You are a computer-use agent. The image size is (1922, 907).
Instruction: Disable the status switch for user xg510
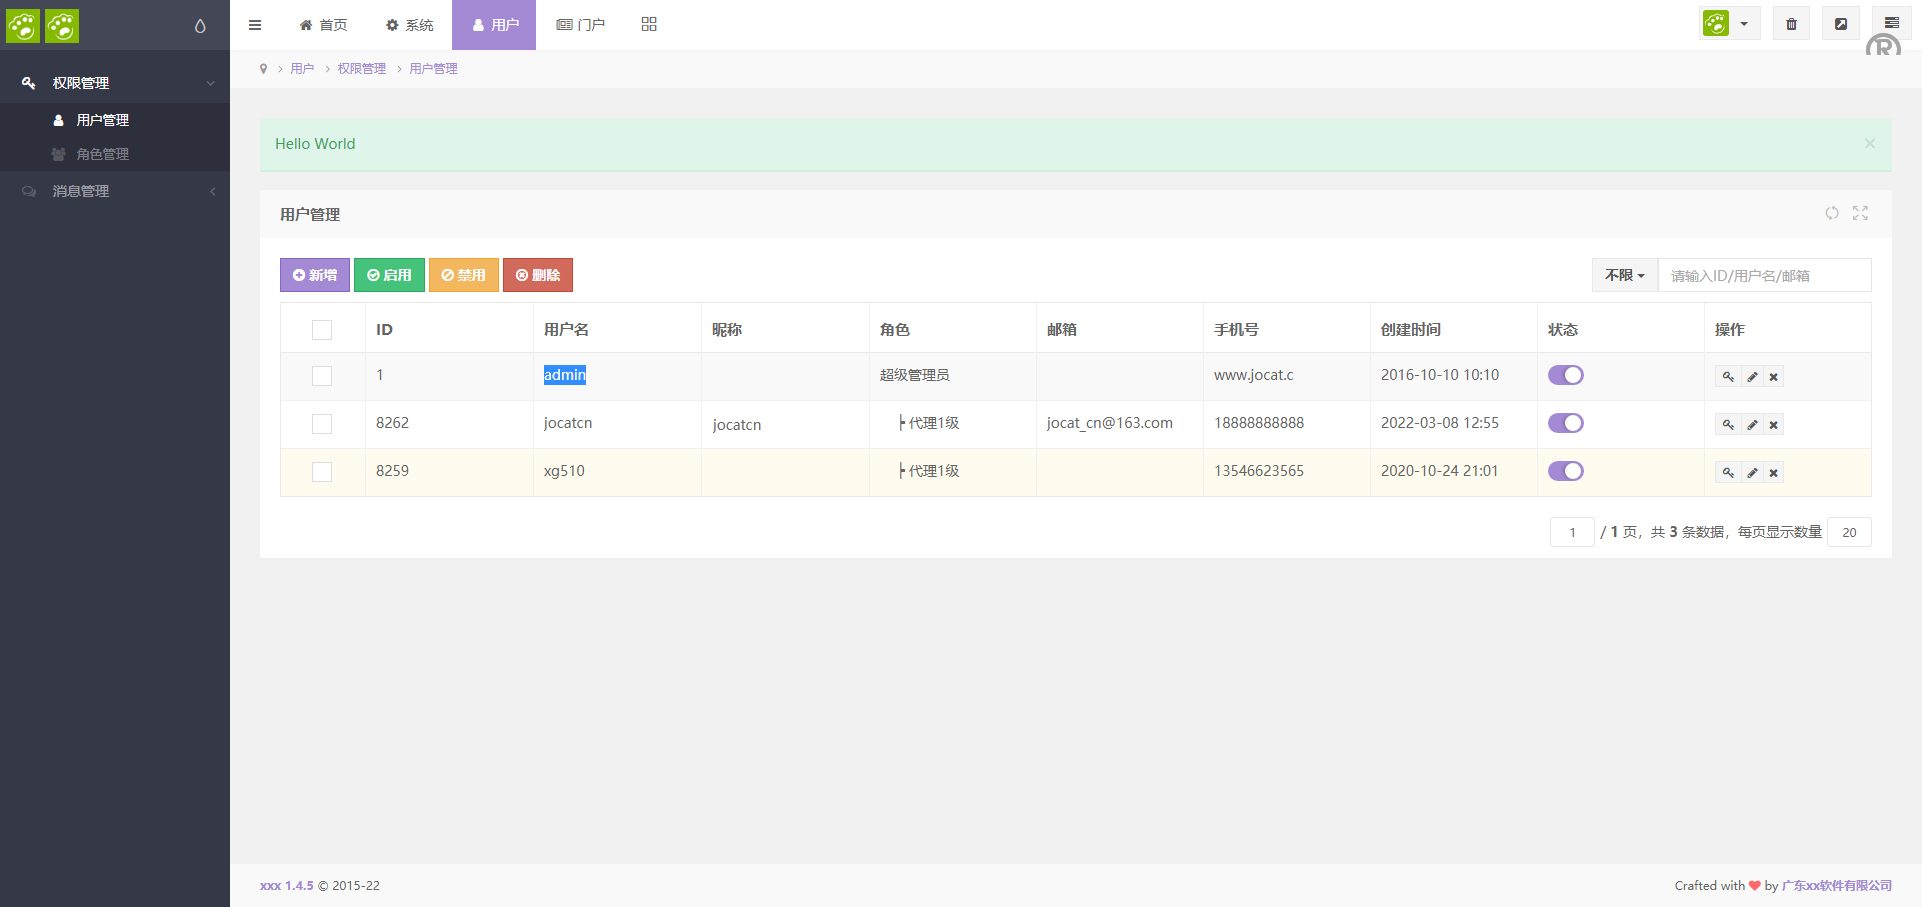click(x=1565, y=471)
